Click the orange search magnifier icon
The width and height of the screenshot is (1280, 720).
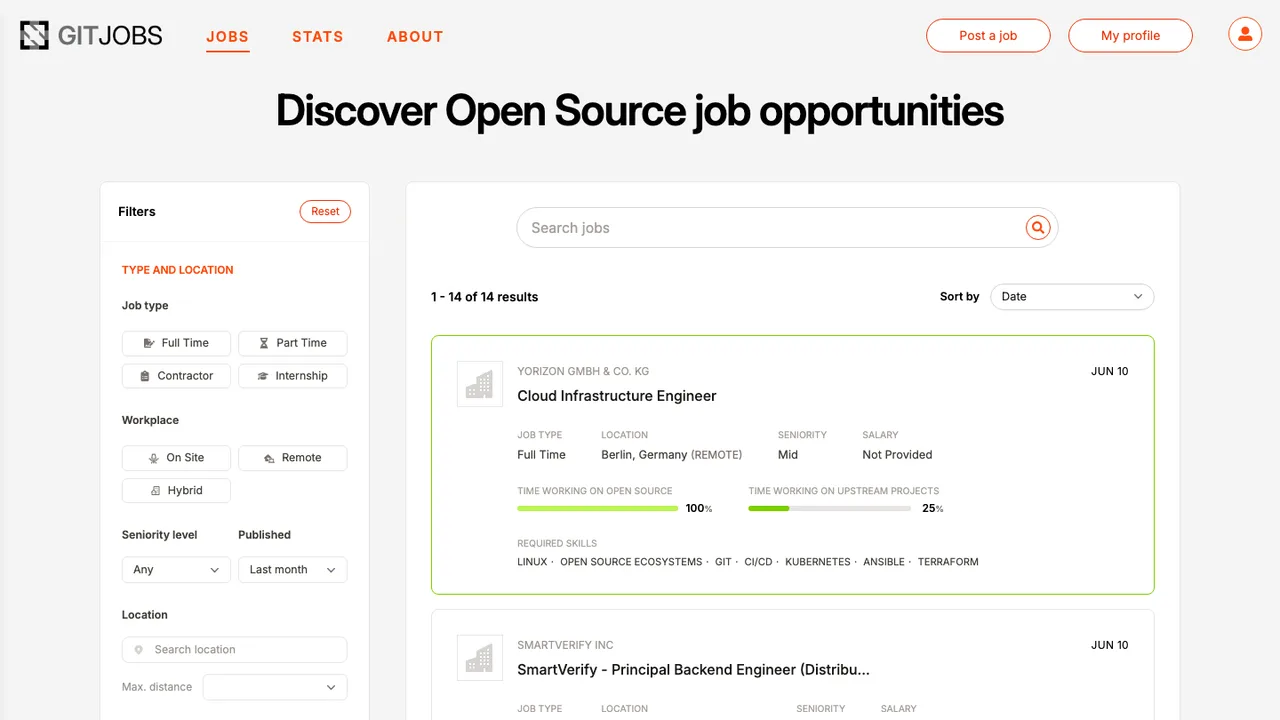pyautogui.click(x=1038, y=228)
